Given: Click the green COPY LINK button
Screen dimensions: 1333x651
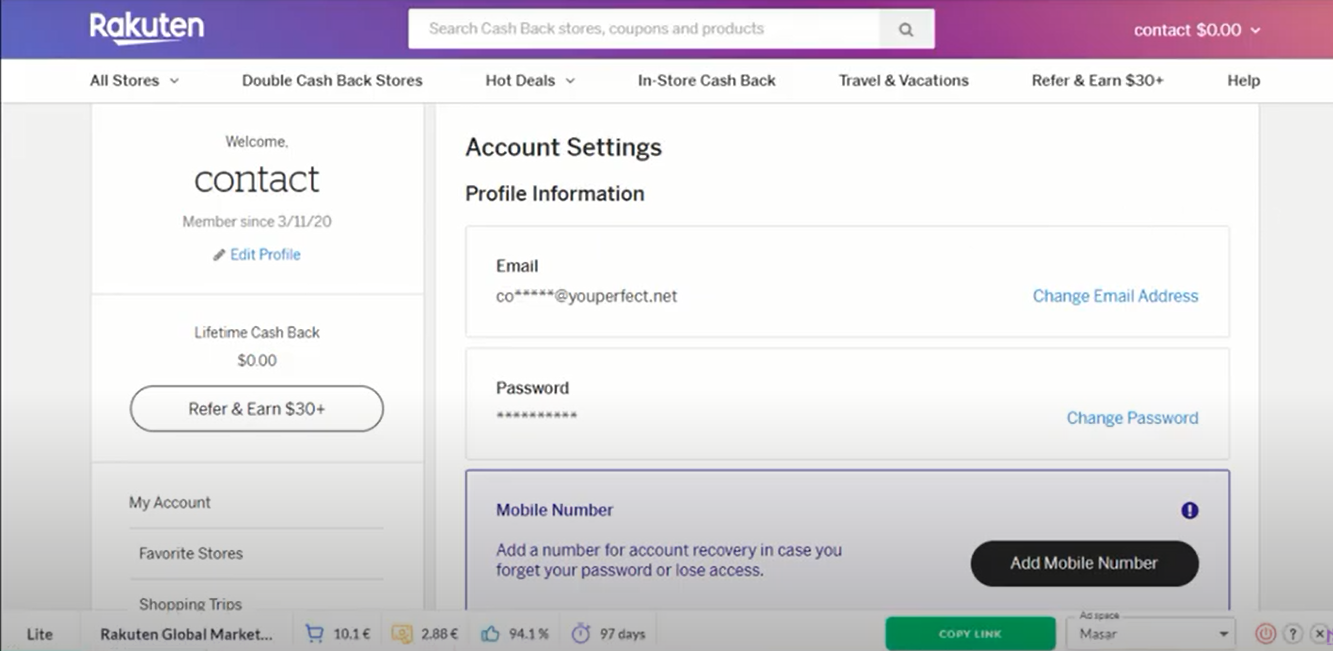Looking at the screenshot, I should click(x=970, y=634).
